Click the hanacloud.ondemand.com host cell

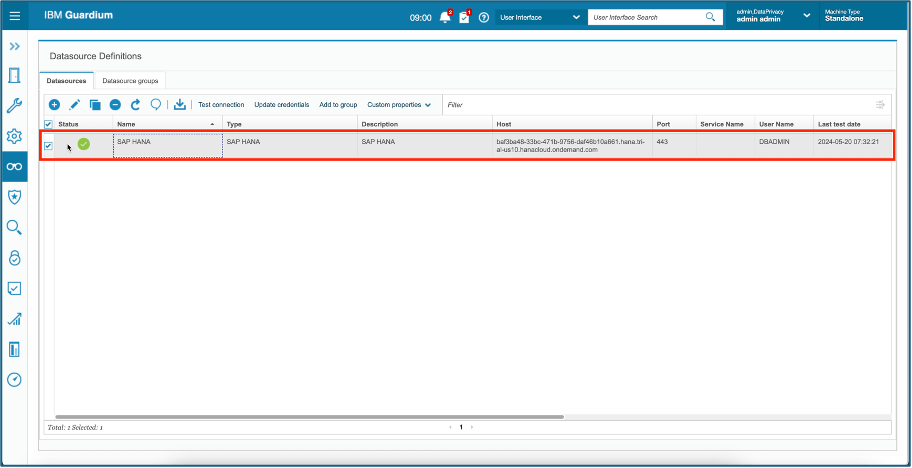(x=571, y=145)
